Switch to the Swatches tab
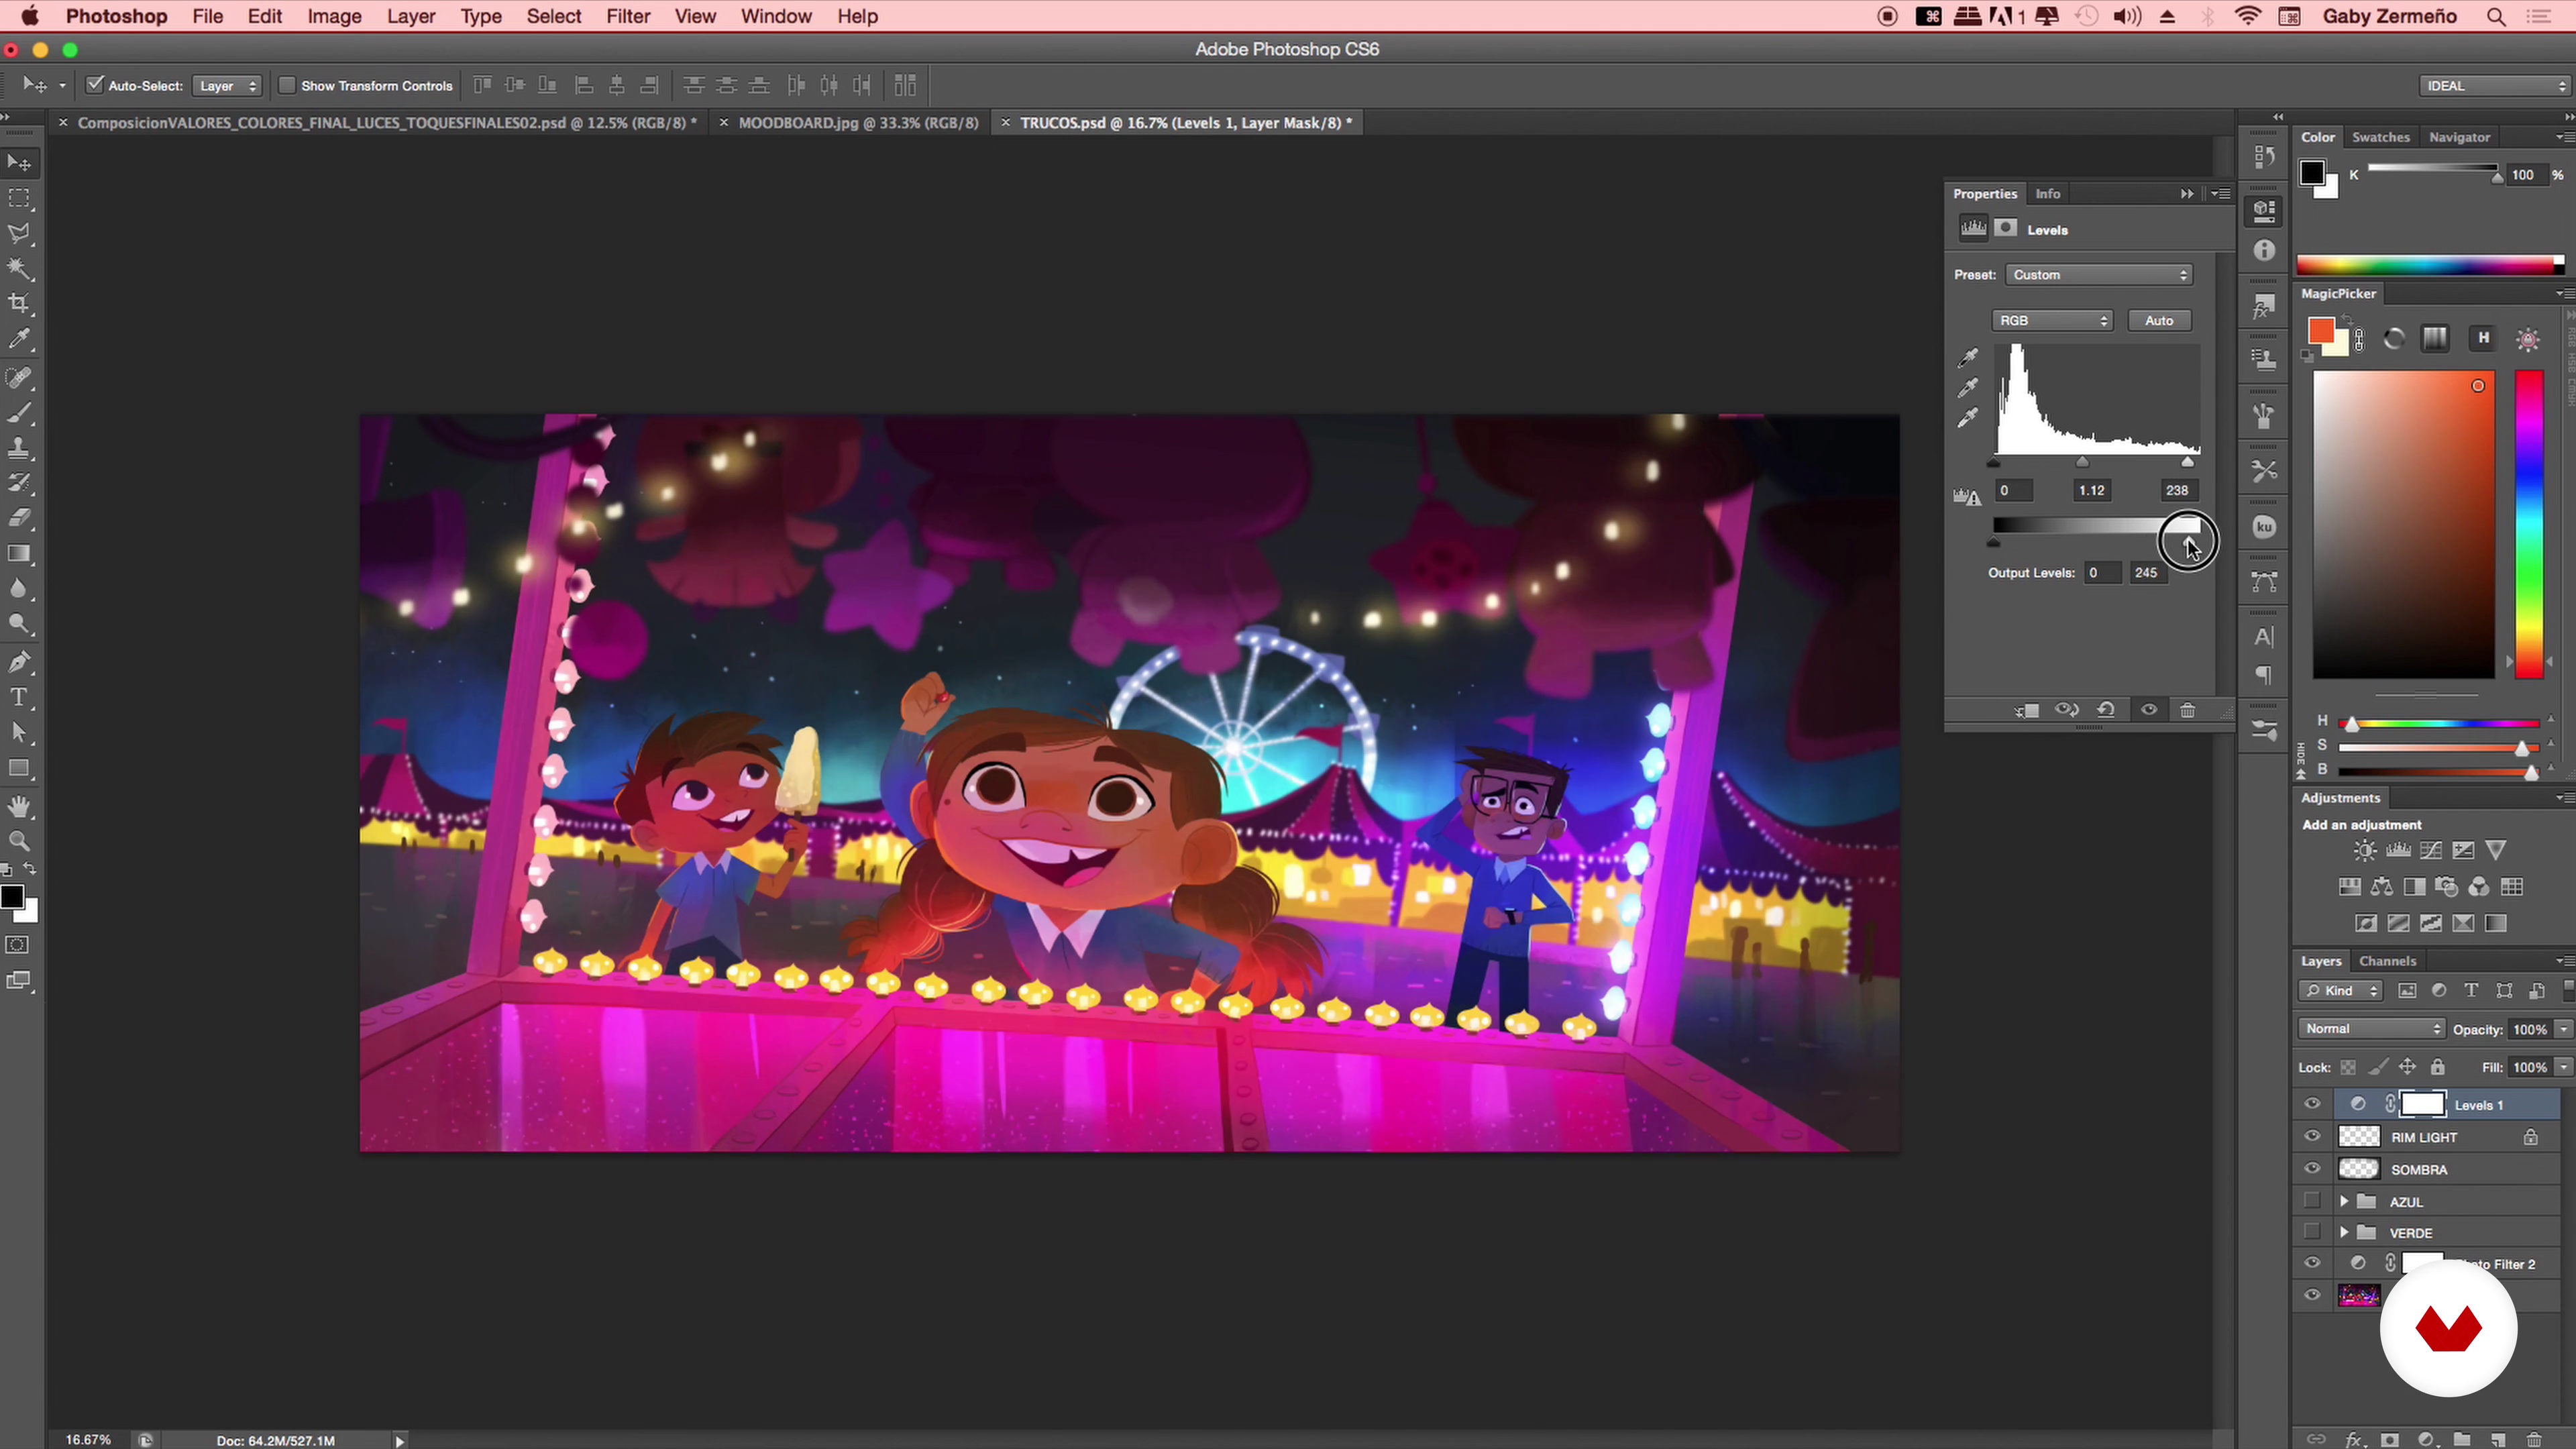The height and width of the screenshot is (1449, 2576). (x=2380, y=137)
